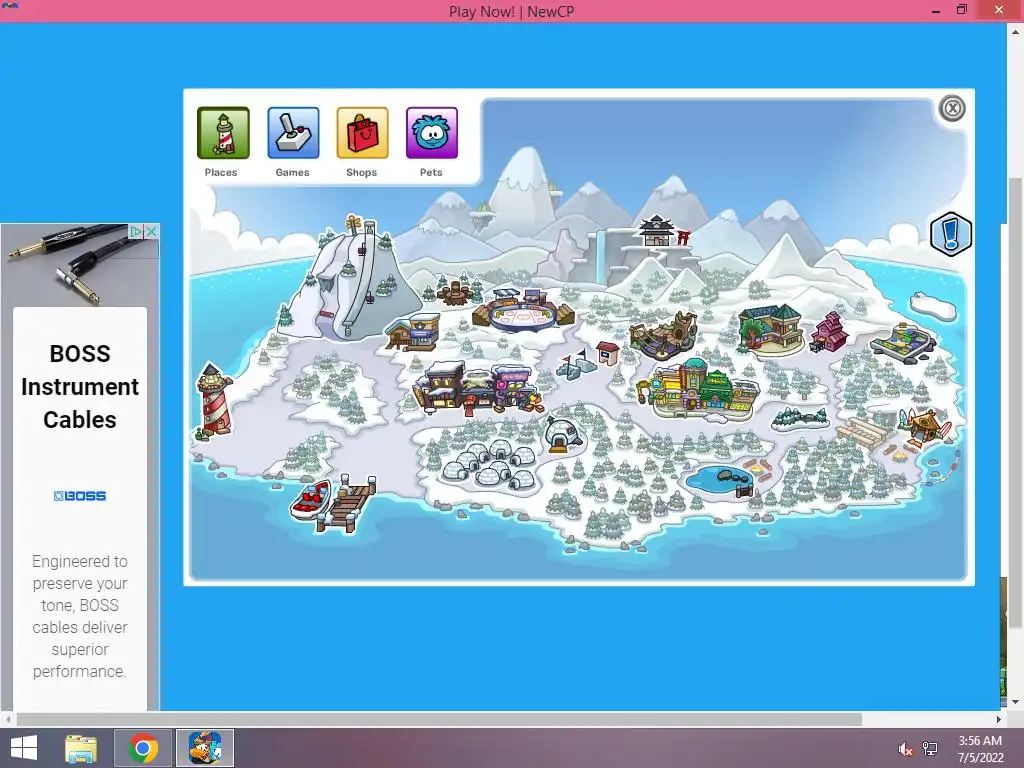Go to the Dock with the boat
Screen dimensions: 1024x768
[334, 502]
